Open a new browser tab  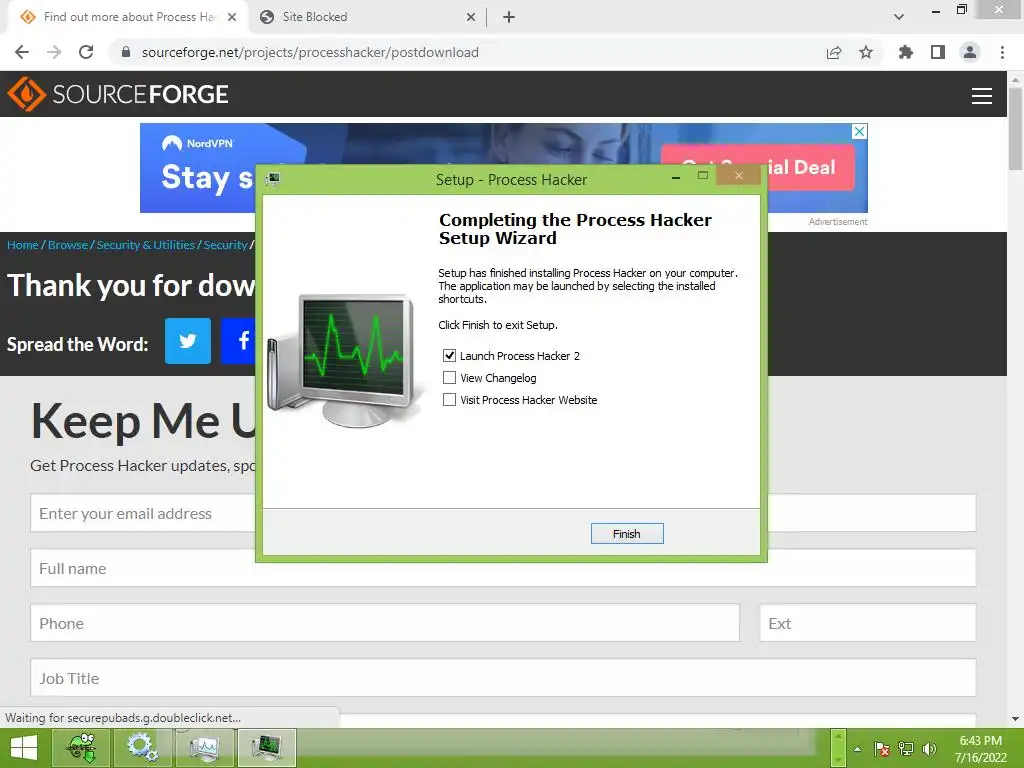coord(509,17)
